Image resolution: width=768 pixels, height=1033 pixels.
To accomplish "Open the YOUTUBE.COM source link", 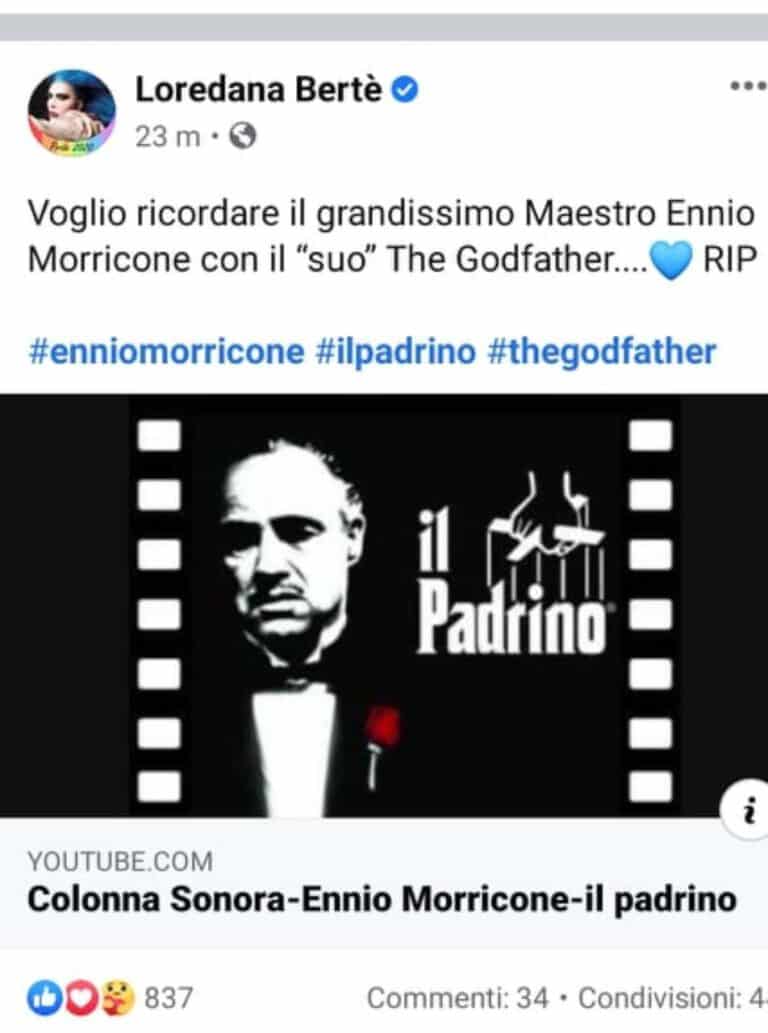I will (x=121, y=862).
